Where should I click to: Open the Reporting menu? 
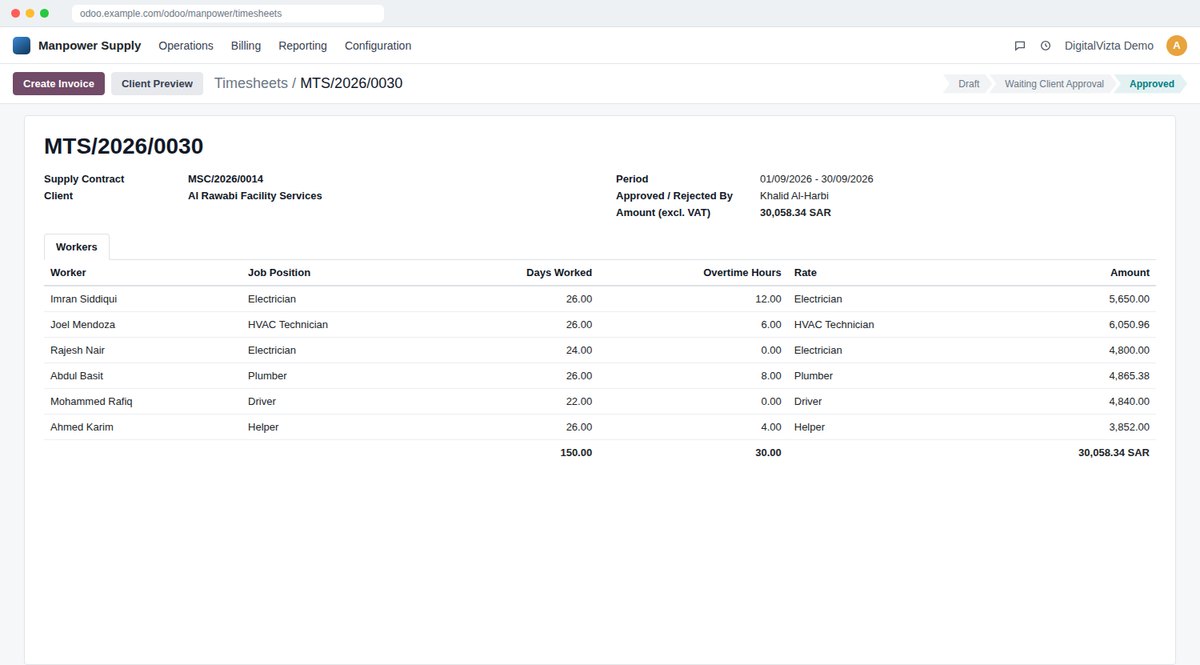(x=303, y=46)
